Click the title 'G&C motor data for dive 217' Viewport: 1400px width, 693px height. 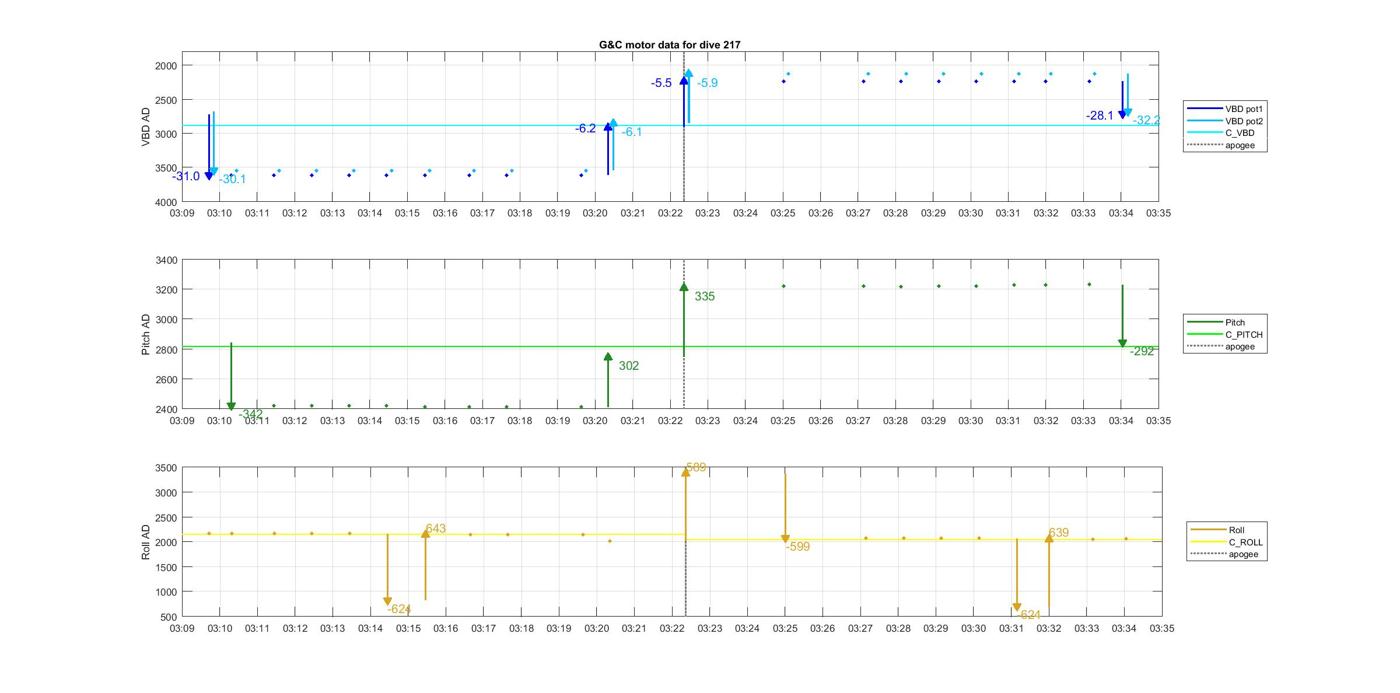tap(670, 45)
